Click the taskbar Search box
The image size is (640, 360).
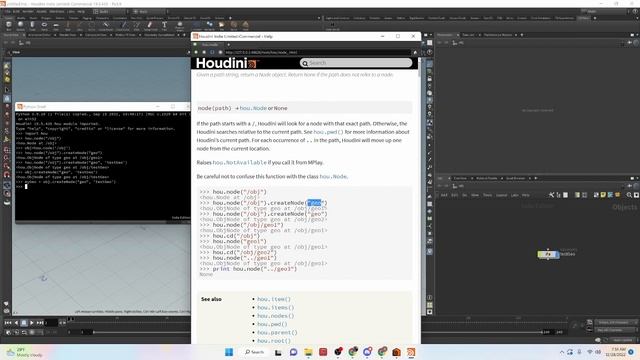pos(255,352)
